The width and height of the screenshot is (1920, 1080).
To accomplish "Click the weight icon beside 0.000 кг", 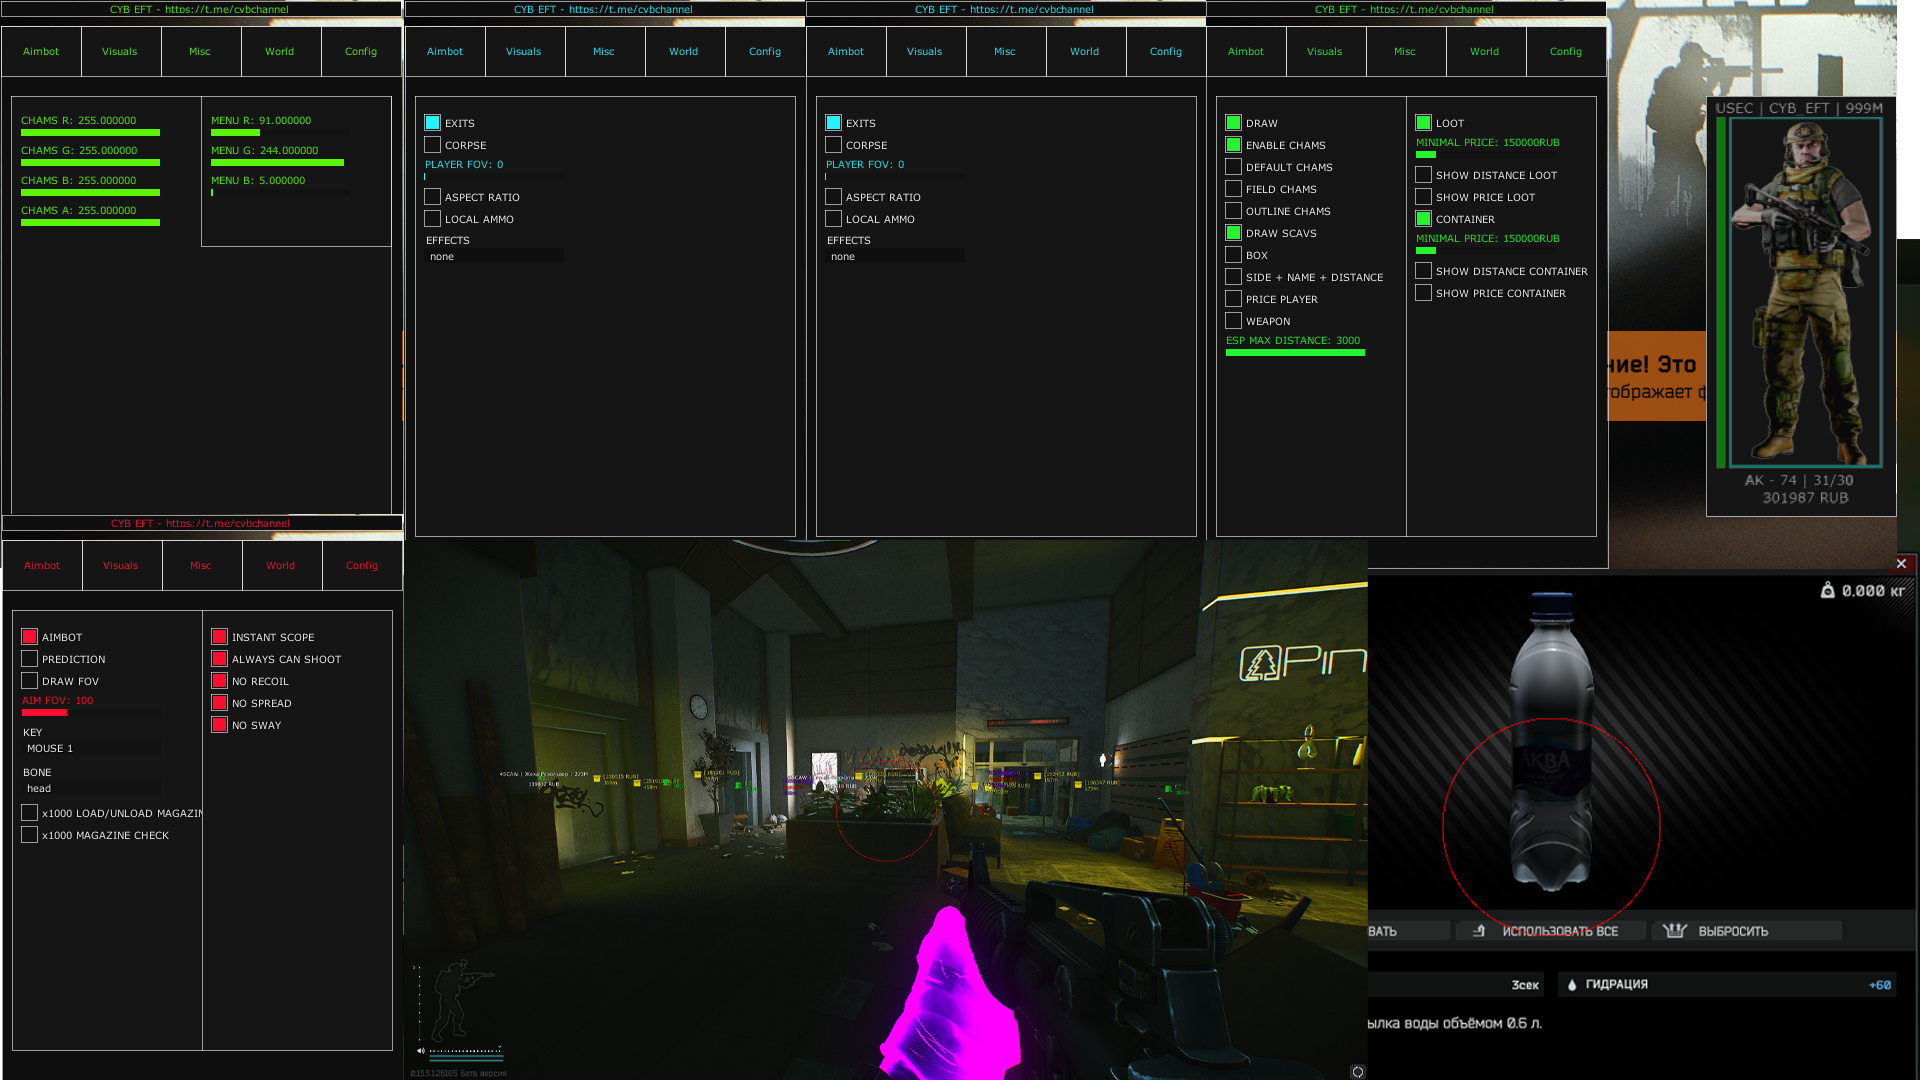I will [x=1827, y=591].
